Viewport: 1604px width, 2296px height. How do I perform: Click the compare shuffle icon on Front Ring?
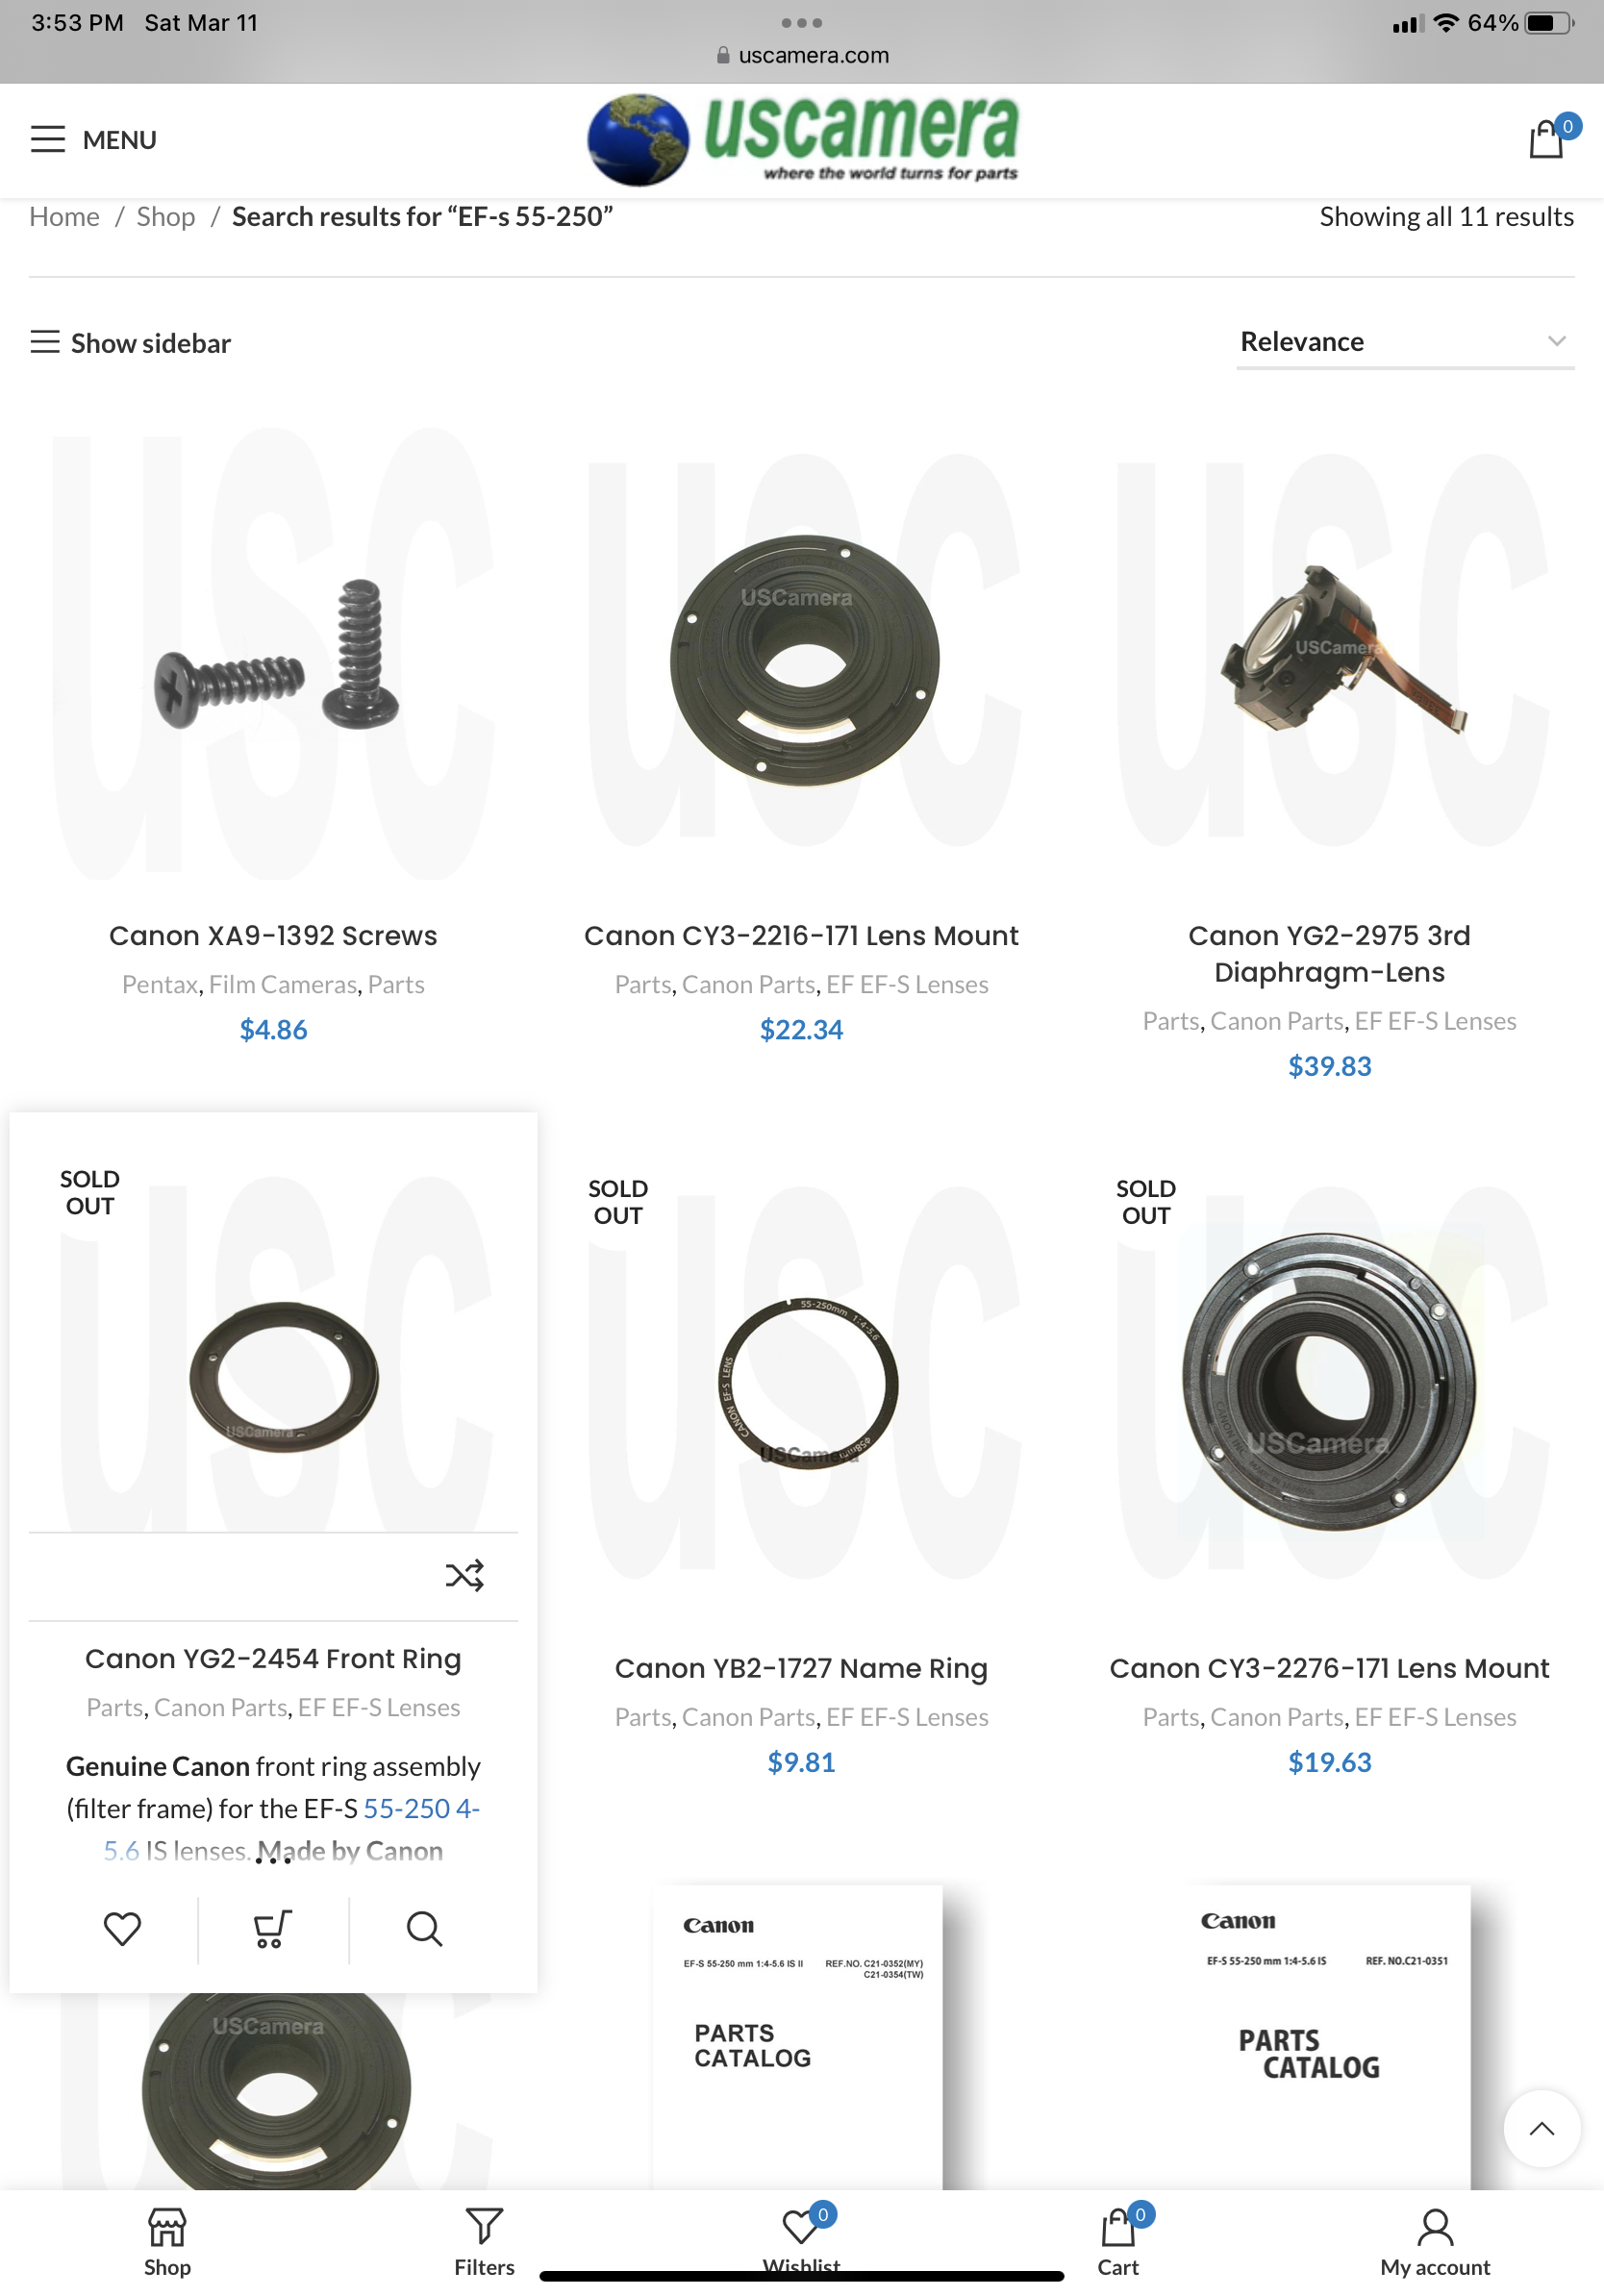click(465, 1575)
